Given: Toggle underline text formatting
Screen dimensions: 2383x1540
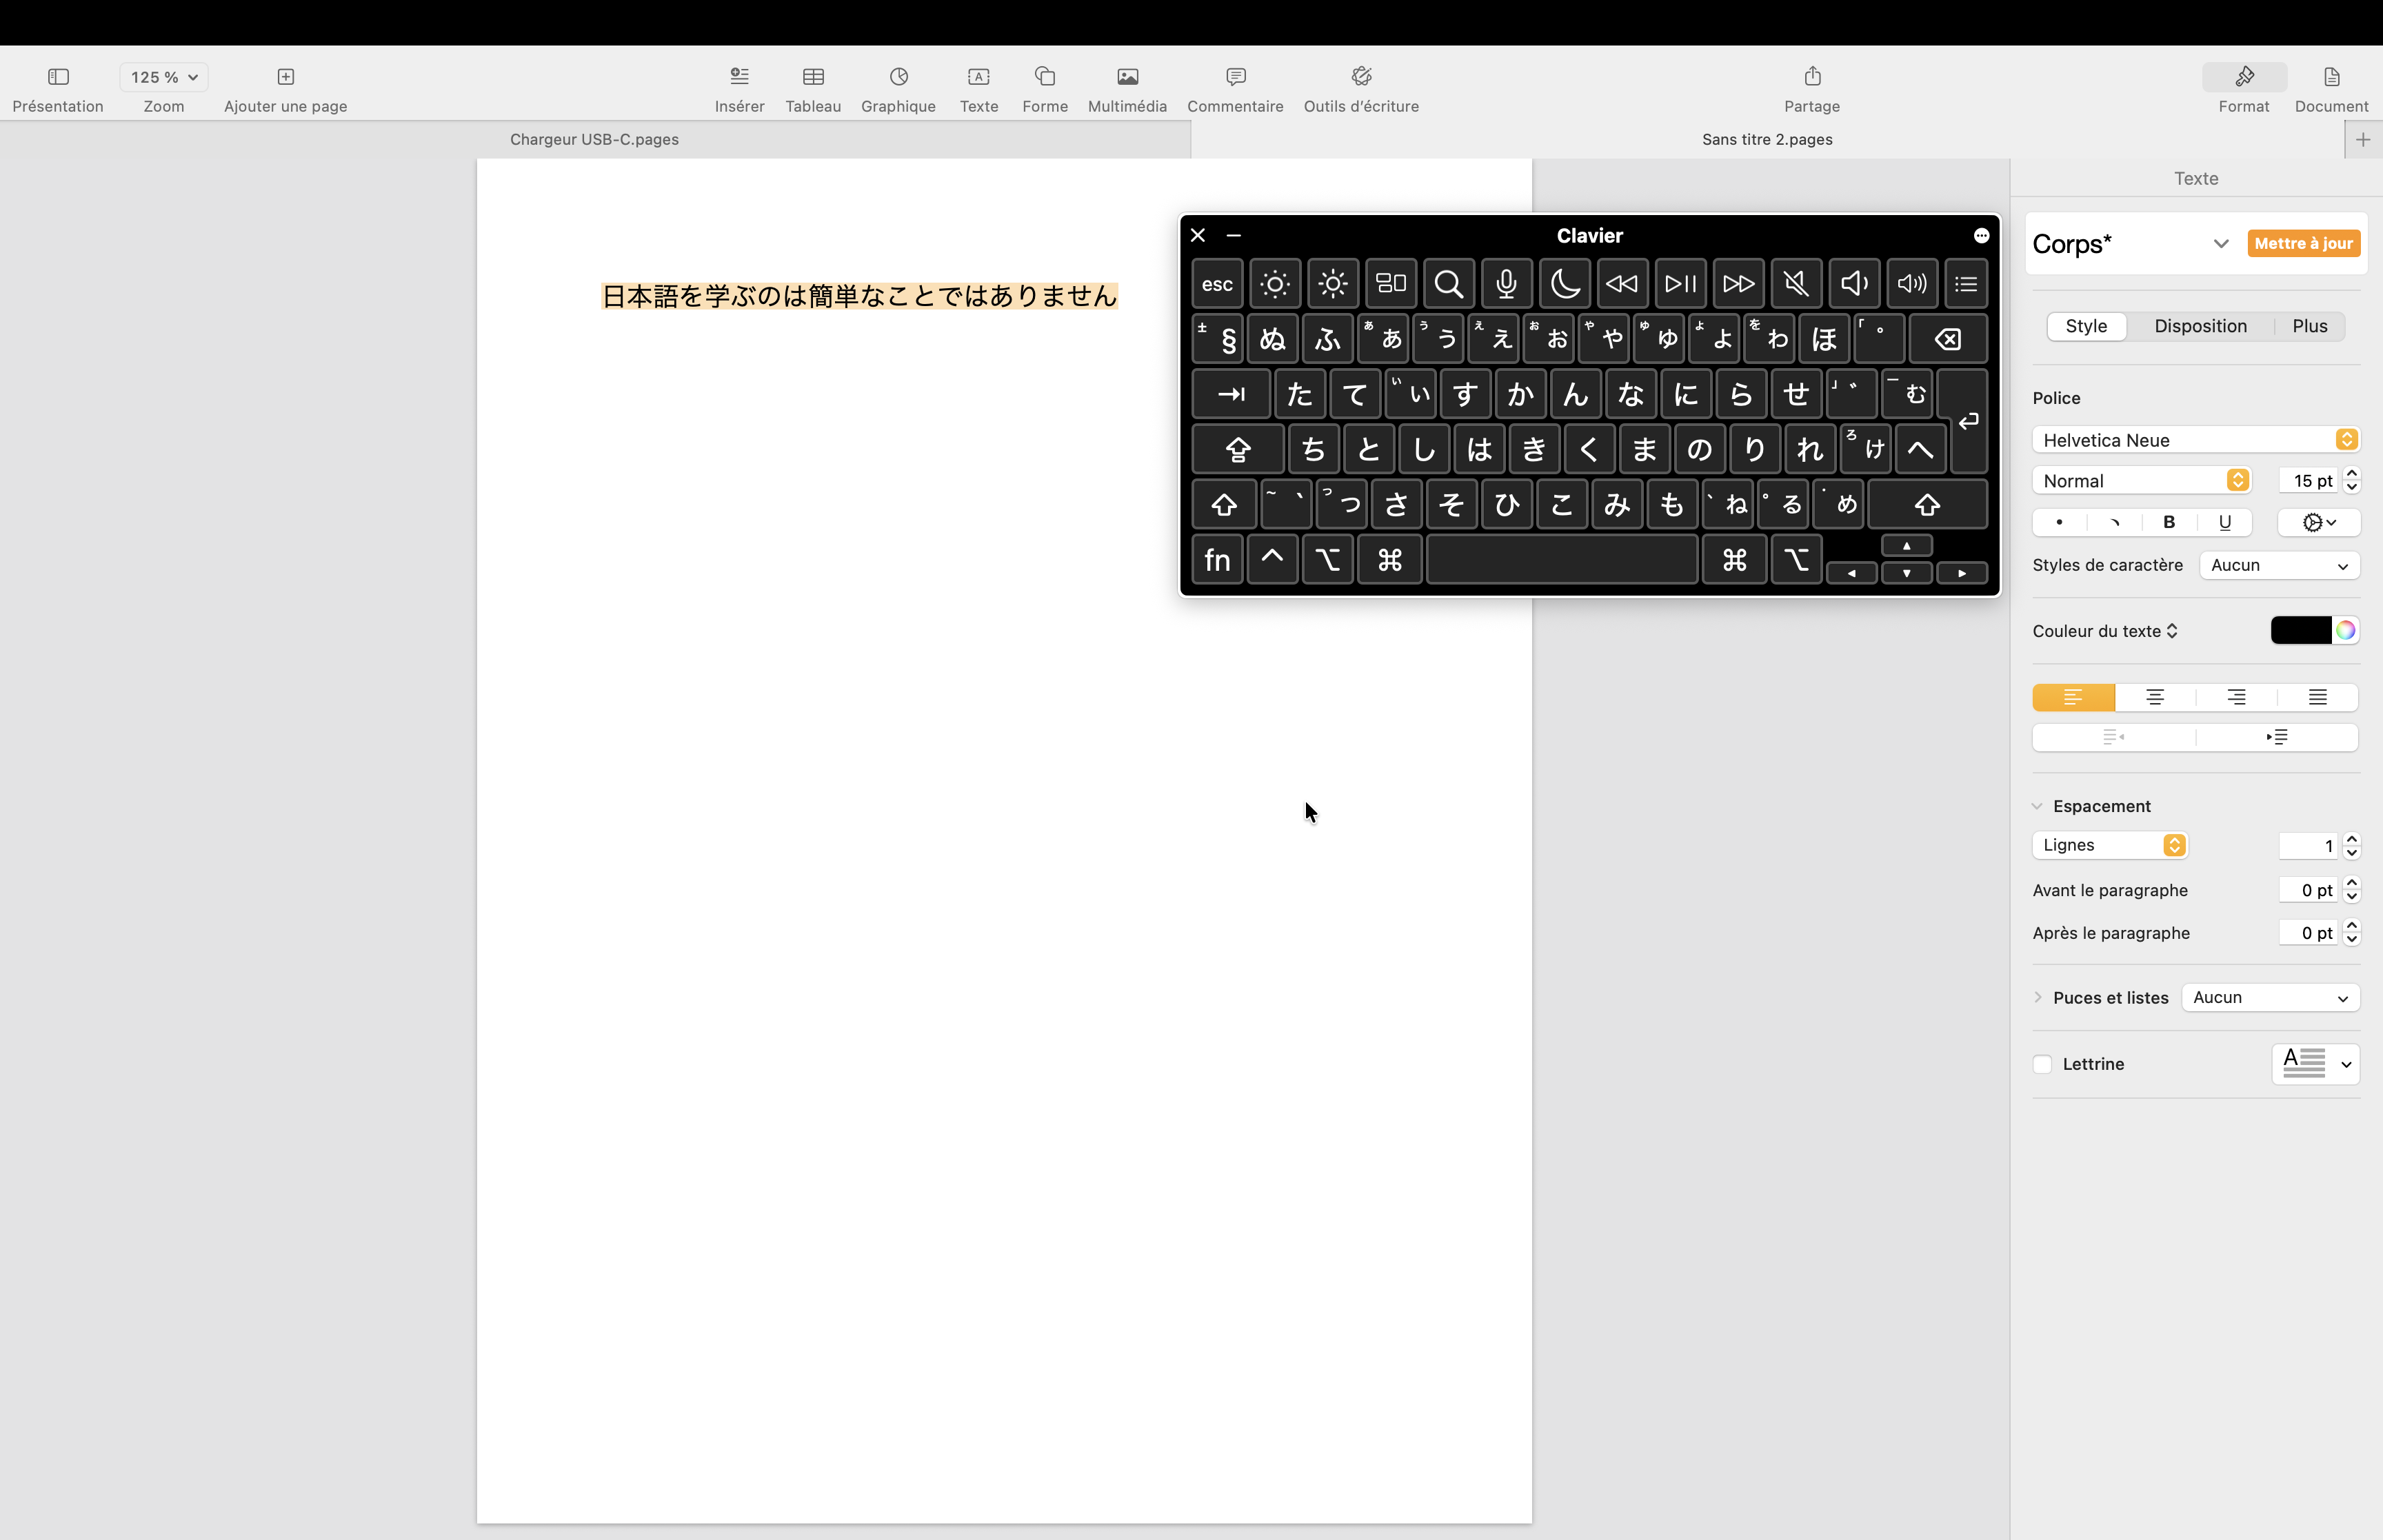Looking at the screenshot, I should [2224, 522].
